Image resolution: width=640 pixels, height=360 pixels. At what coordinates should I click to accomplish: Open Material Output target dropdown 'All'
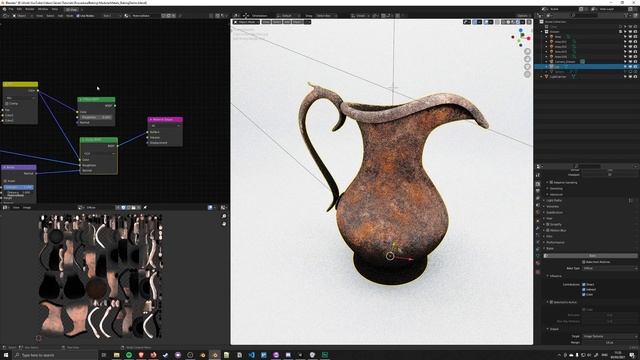coord(165,126)
